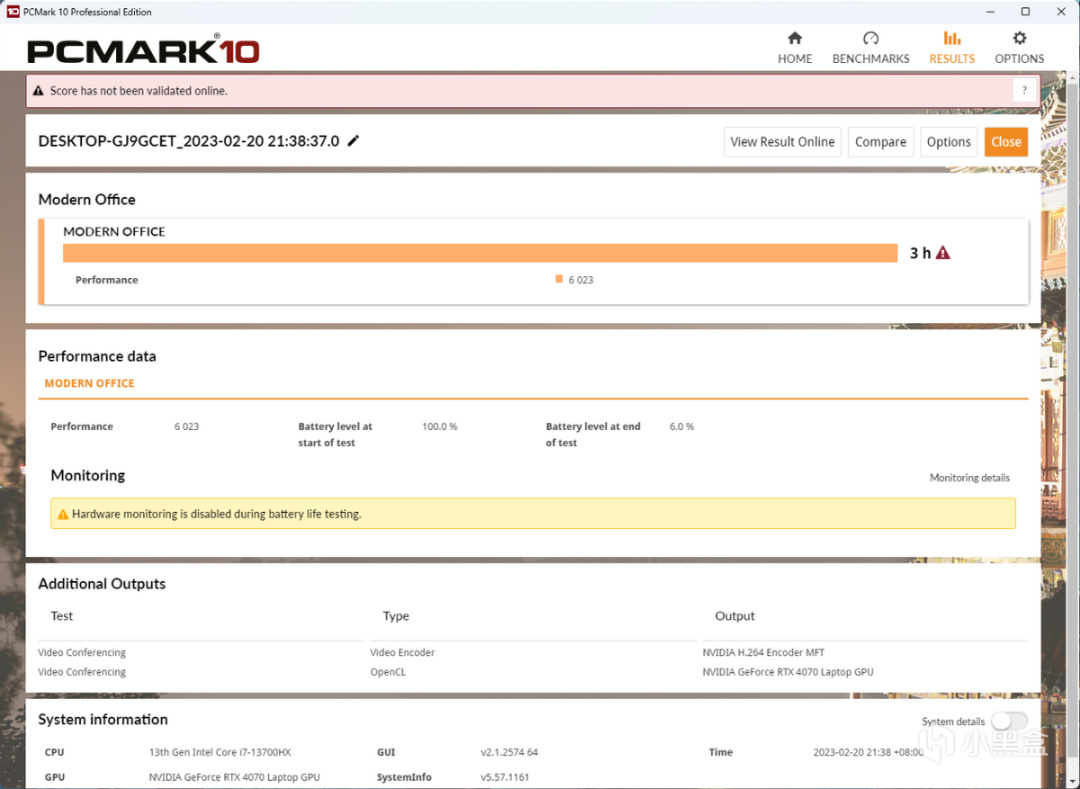
Task: Click the PCMark 10 title bar app icon
Action: click(12, 12)
